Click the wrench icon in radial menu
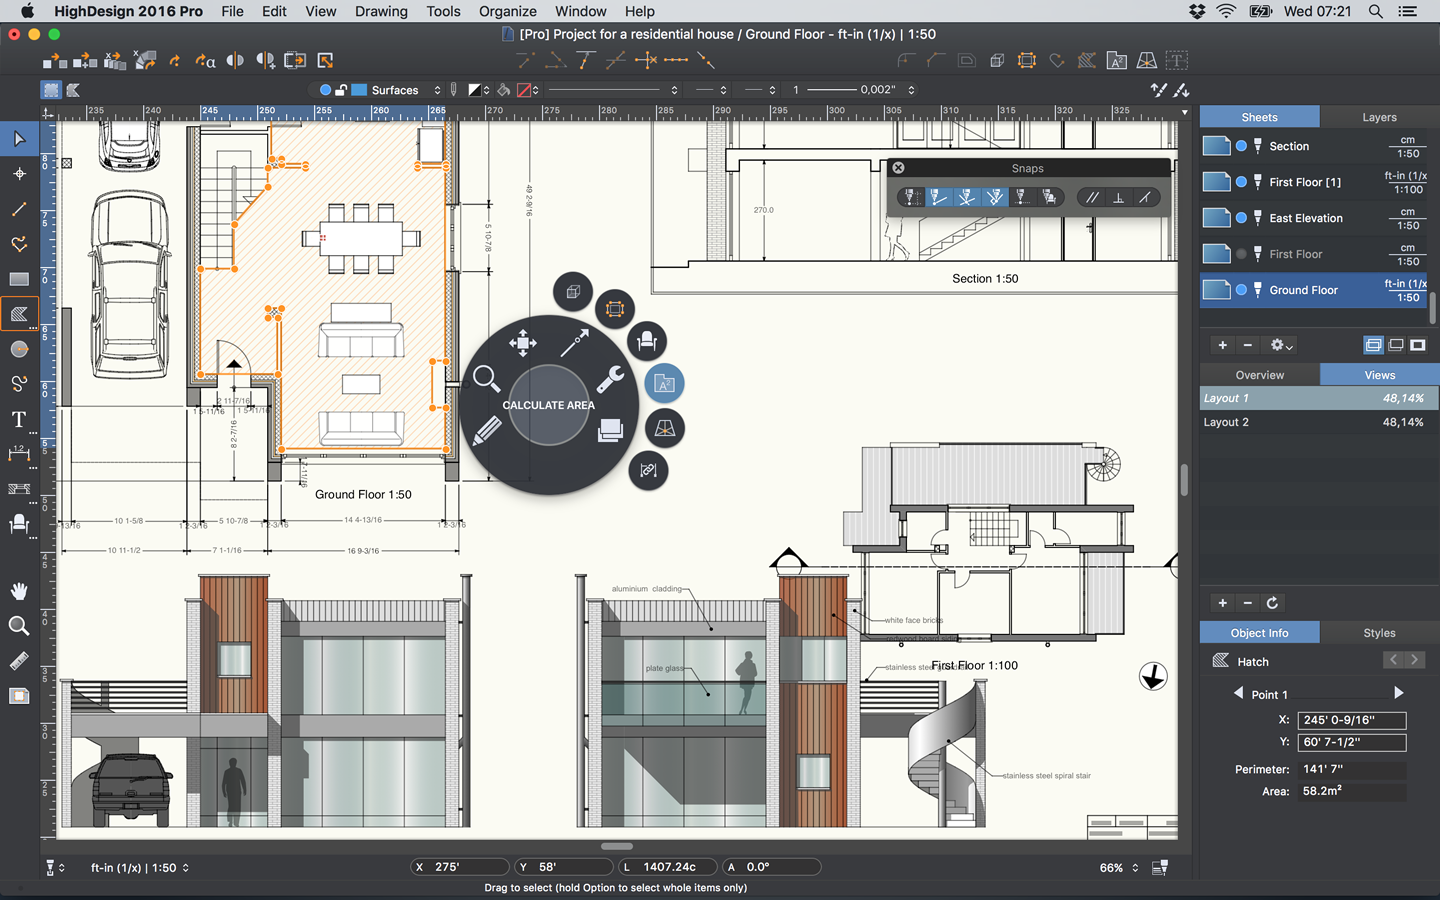 [x=610, y=379]
